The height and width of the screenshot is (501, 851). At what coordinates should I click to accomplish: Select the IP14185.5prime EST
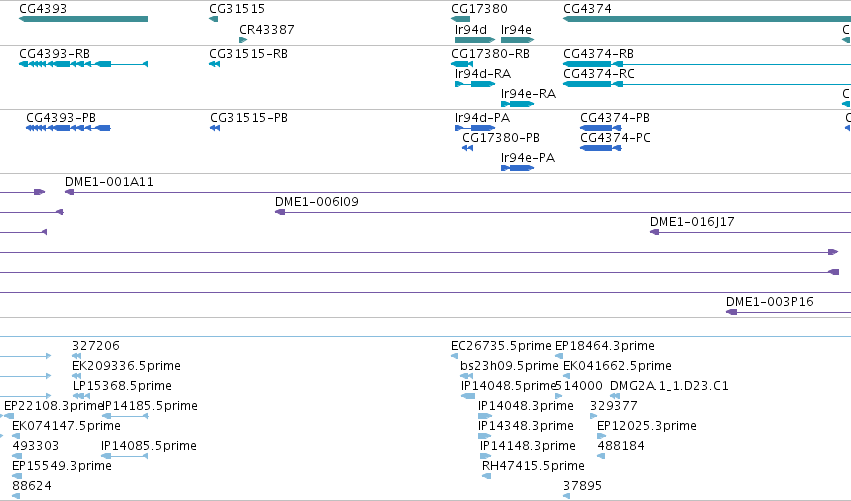click(125, 416)
